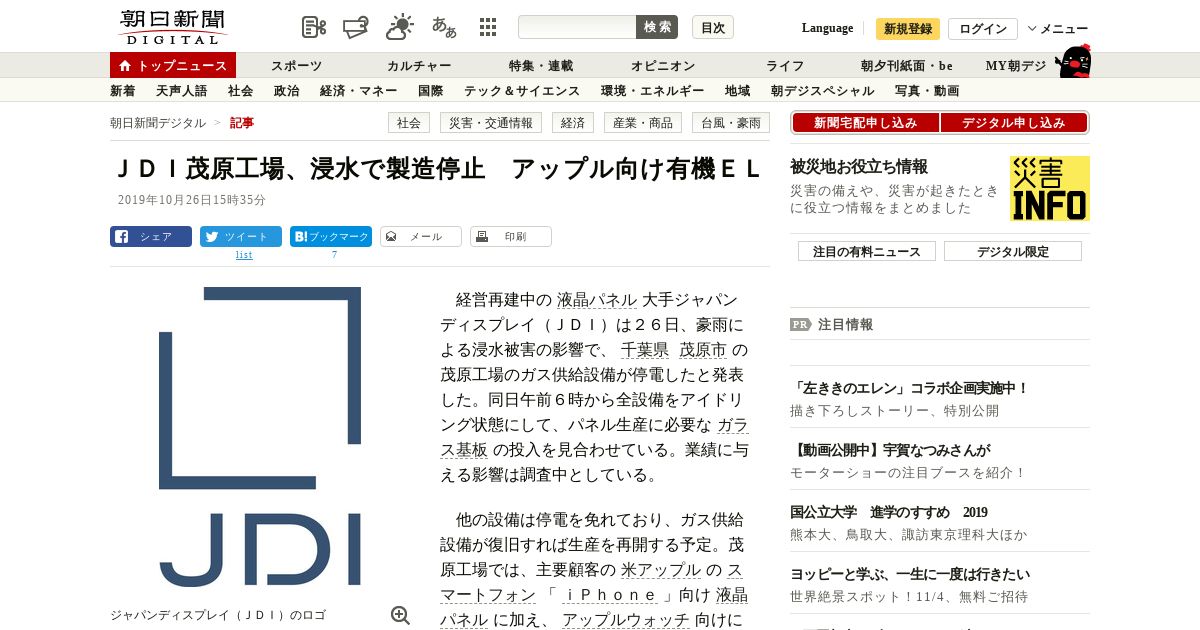This screenshot has width=1200, height=630.
Task: Open the JDI logo image thumbnail
Action: (x=260, y=437)
